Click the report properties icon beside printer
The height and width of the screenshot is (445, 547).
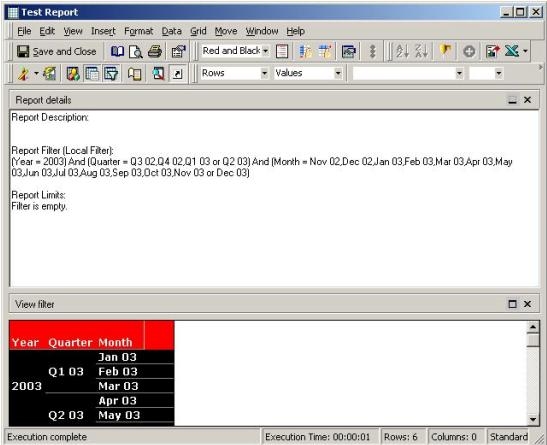(x=178, y=52)
